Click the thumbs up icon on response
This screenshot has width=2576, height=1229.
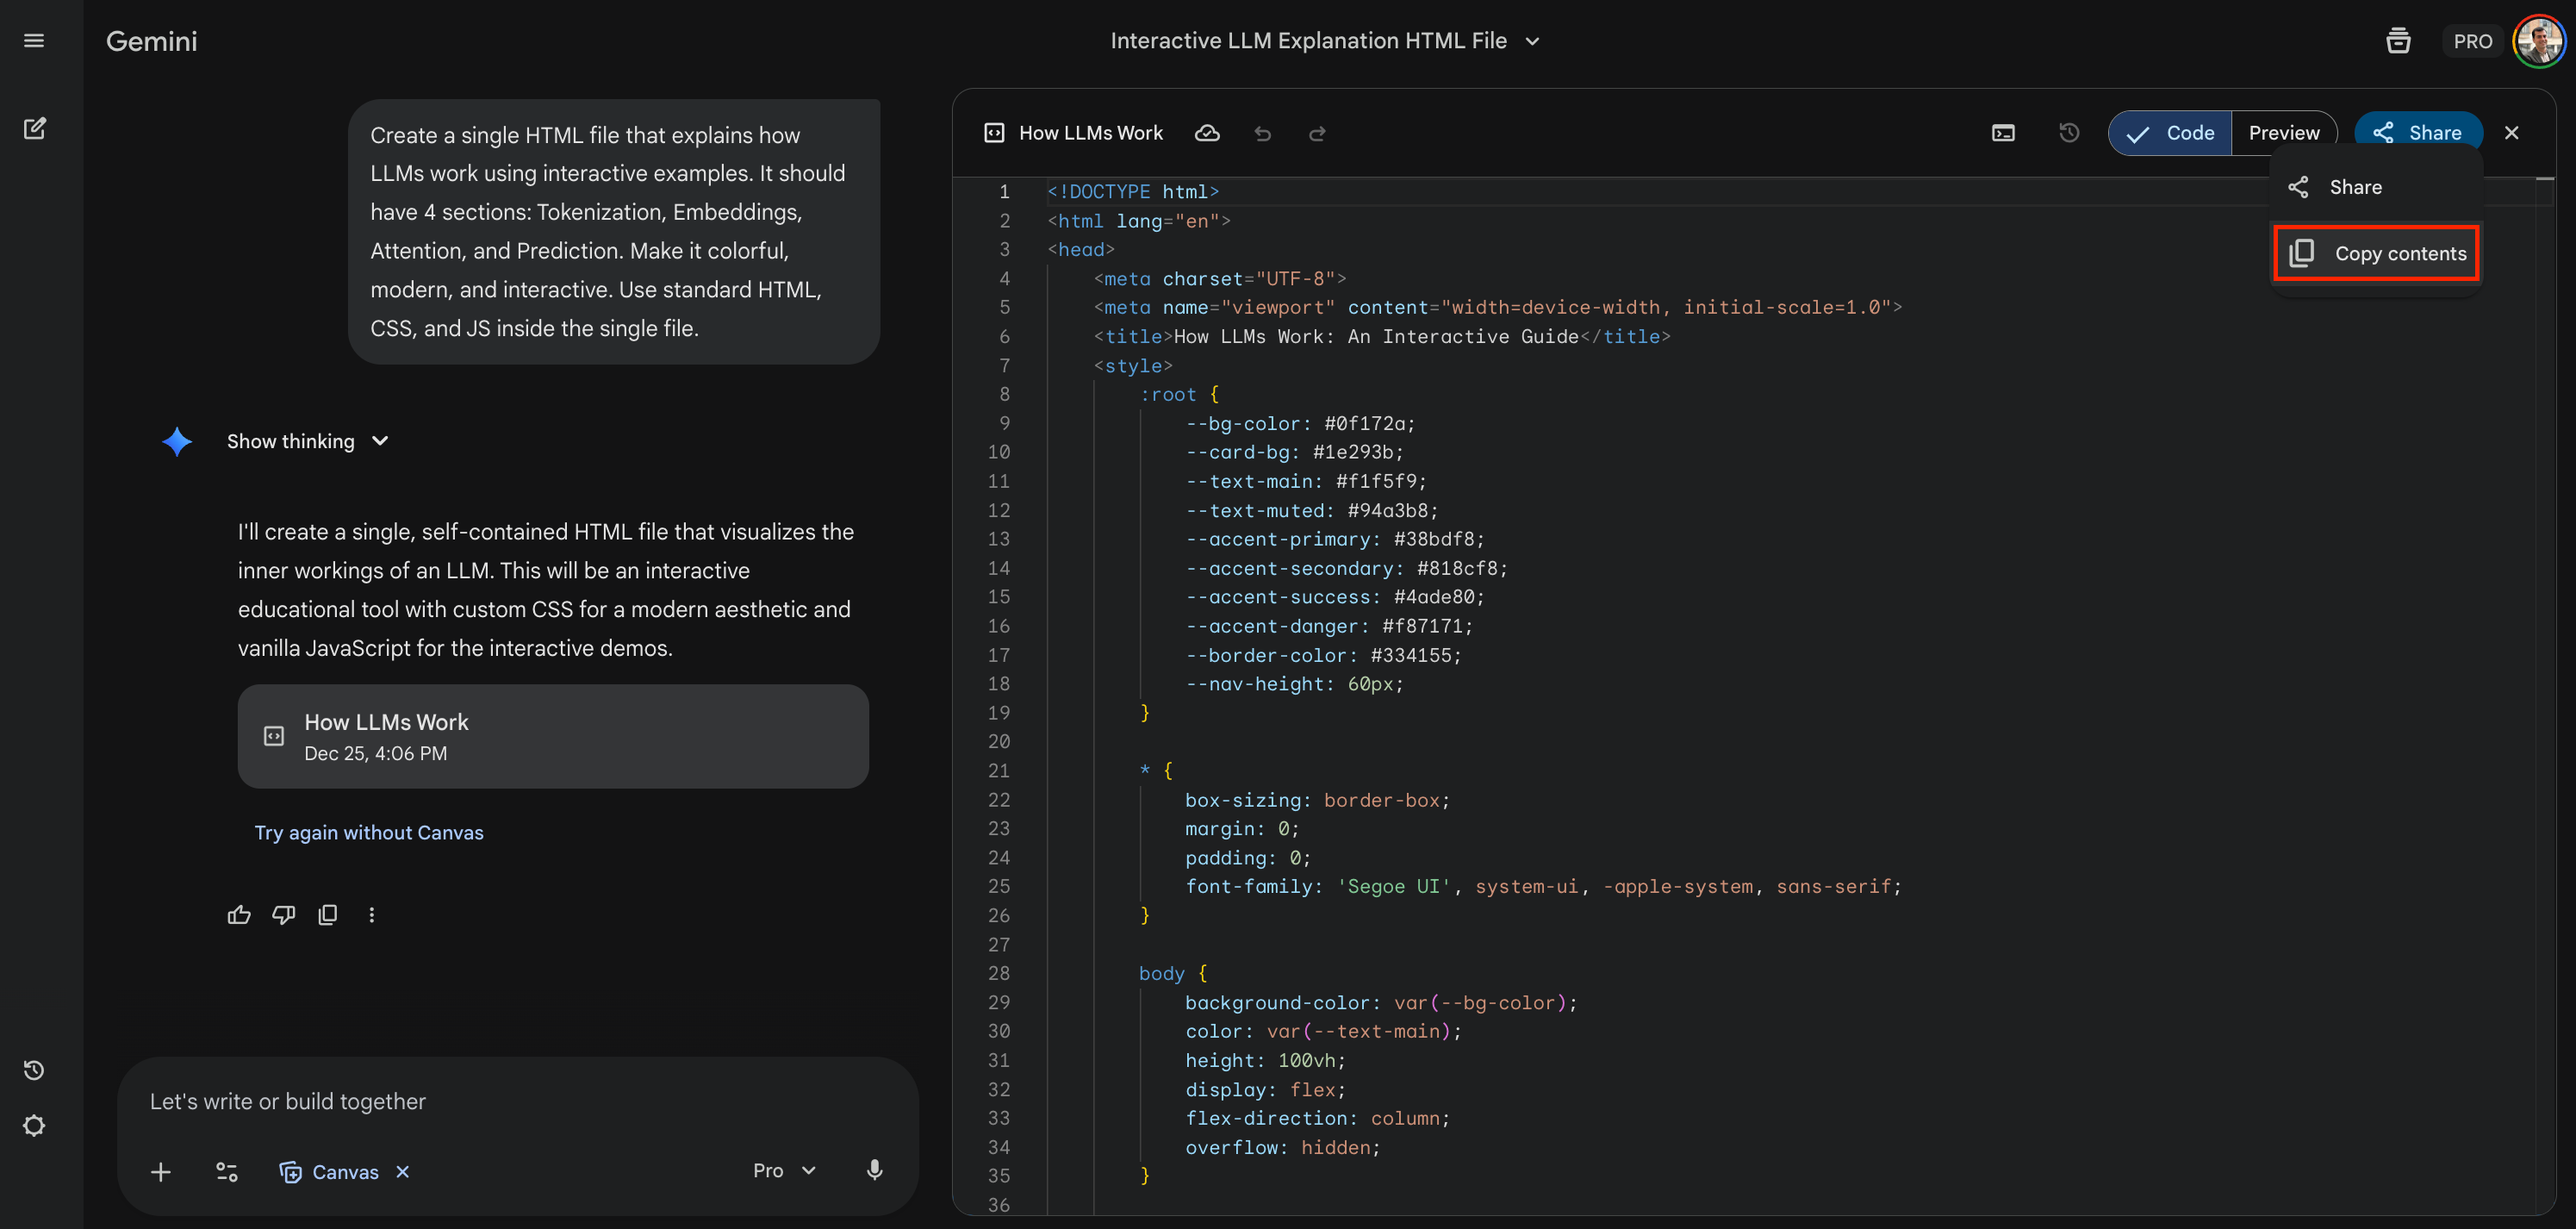(239, 914)
